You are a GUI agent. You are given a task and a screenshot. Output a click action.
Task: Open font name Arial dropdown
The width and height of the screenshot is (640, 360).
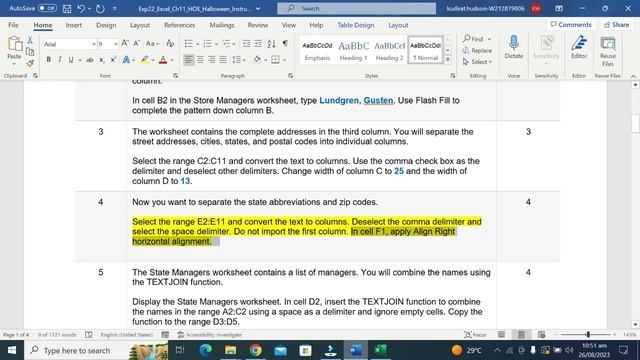[x=93, y=44]
